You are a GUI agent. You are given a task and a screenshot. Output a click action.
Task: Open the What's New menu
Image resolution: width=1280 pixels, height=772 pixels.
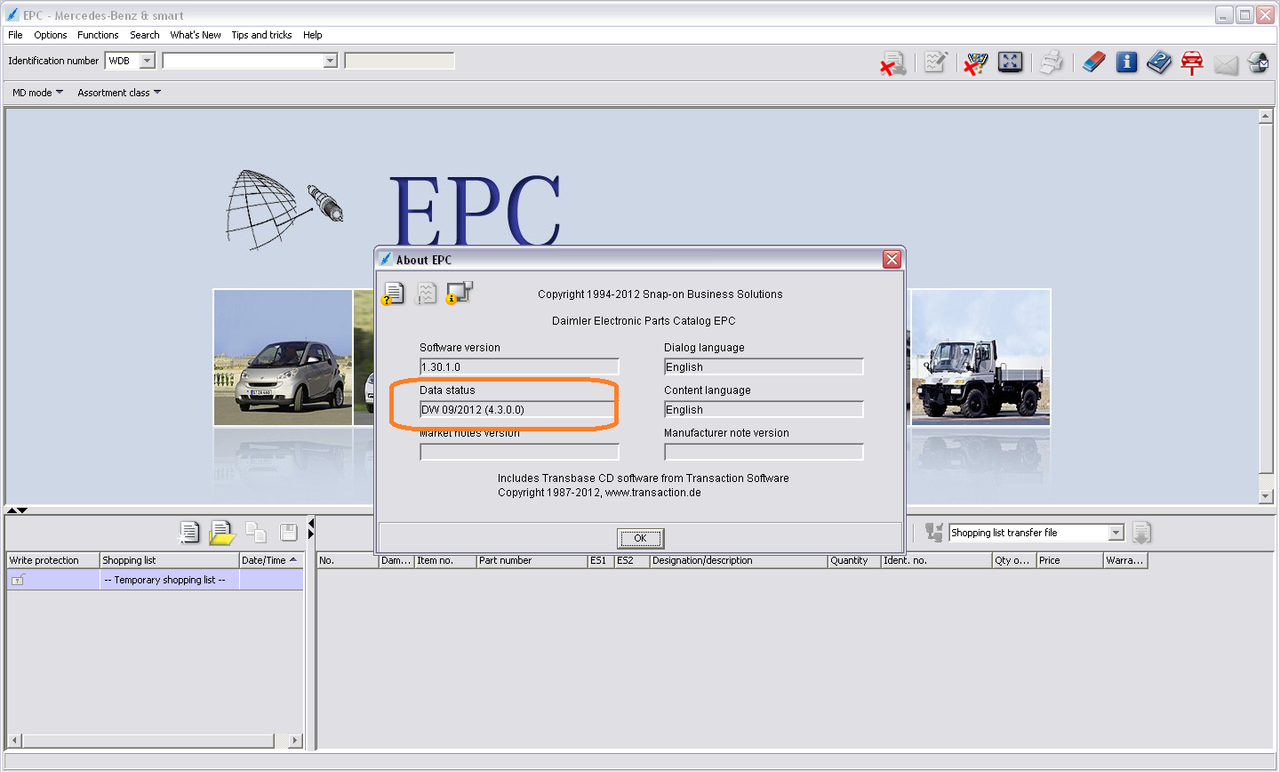tap(196, 35)
